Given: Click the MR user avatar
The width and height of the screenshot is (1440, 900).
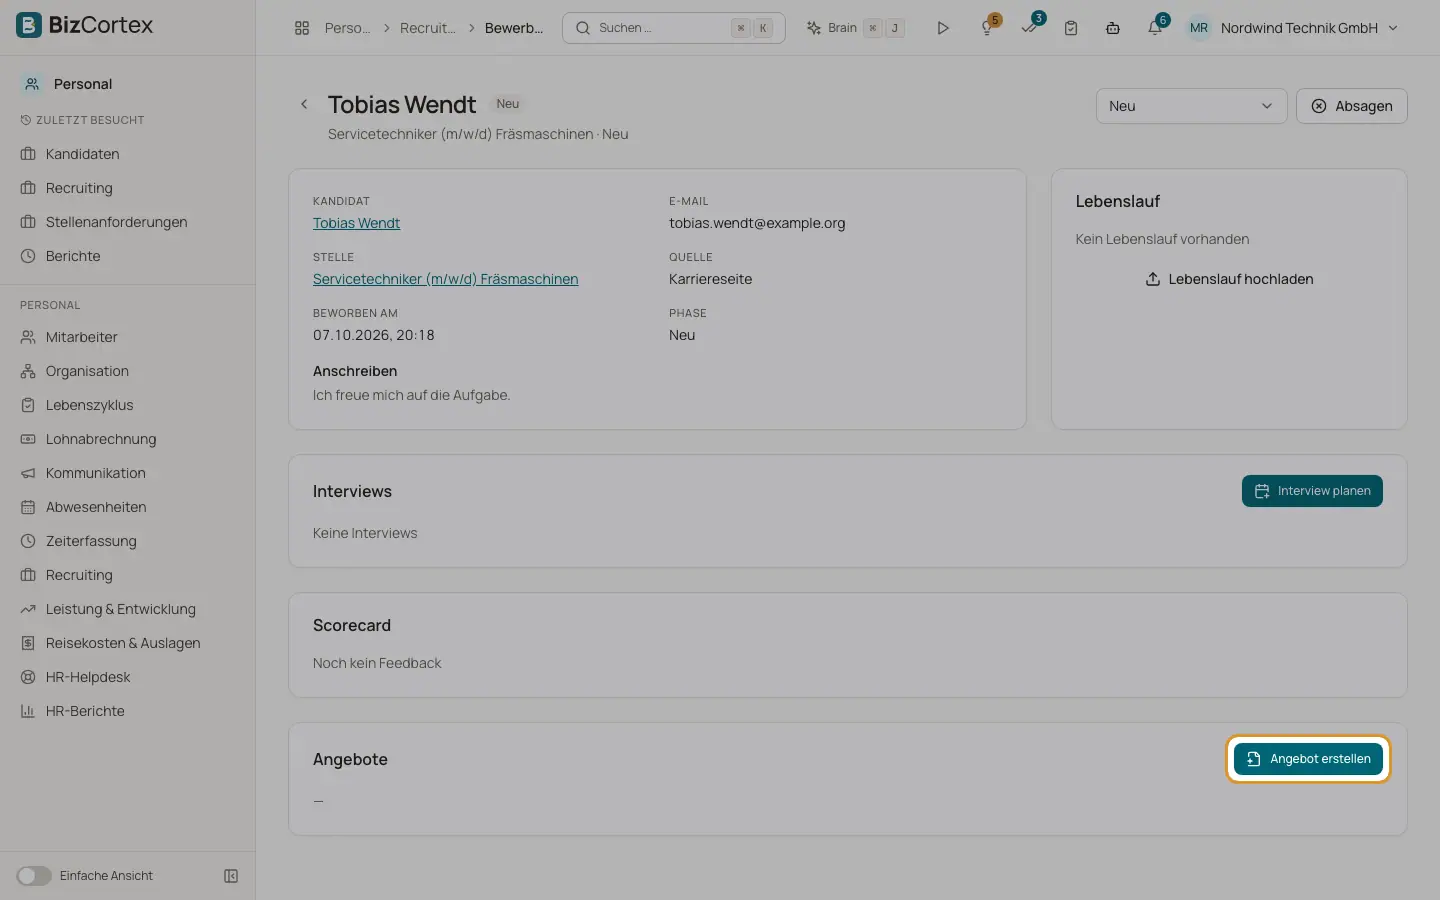Looking at the screenshot, I should (1199, 28).
